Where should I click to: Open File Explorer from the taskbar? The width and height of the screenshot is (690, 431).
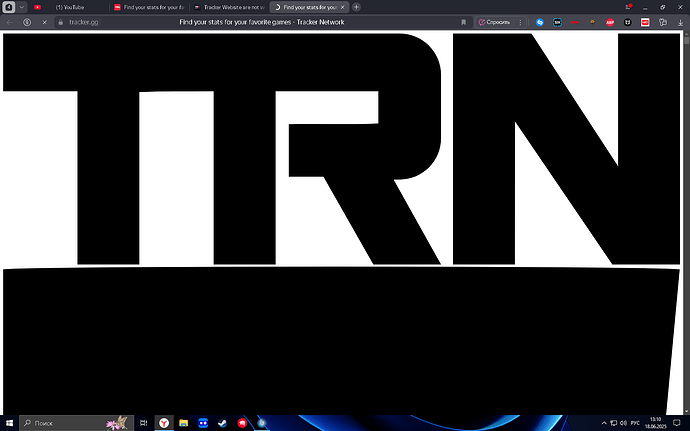(x=184, y=423)
